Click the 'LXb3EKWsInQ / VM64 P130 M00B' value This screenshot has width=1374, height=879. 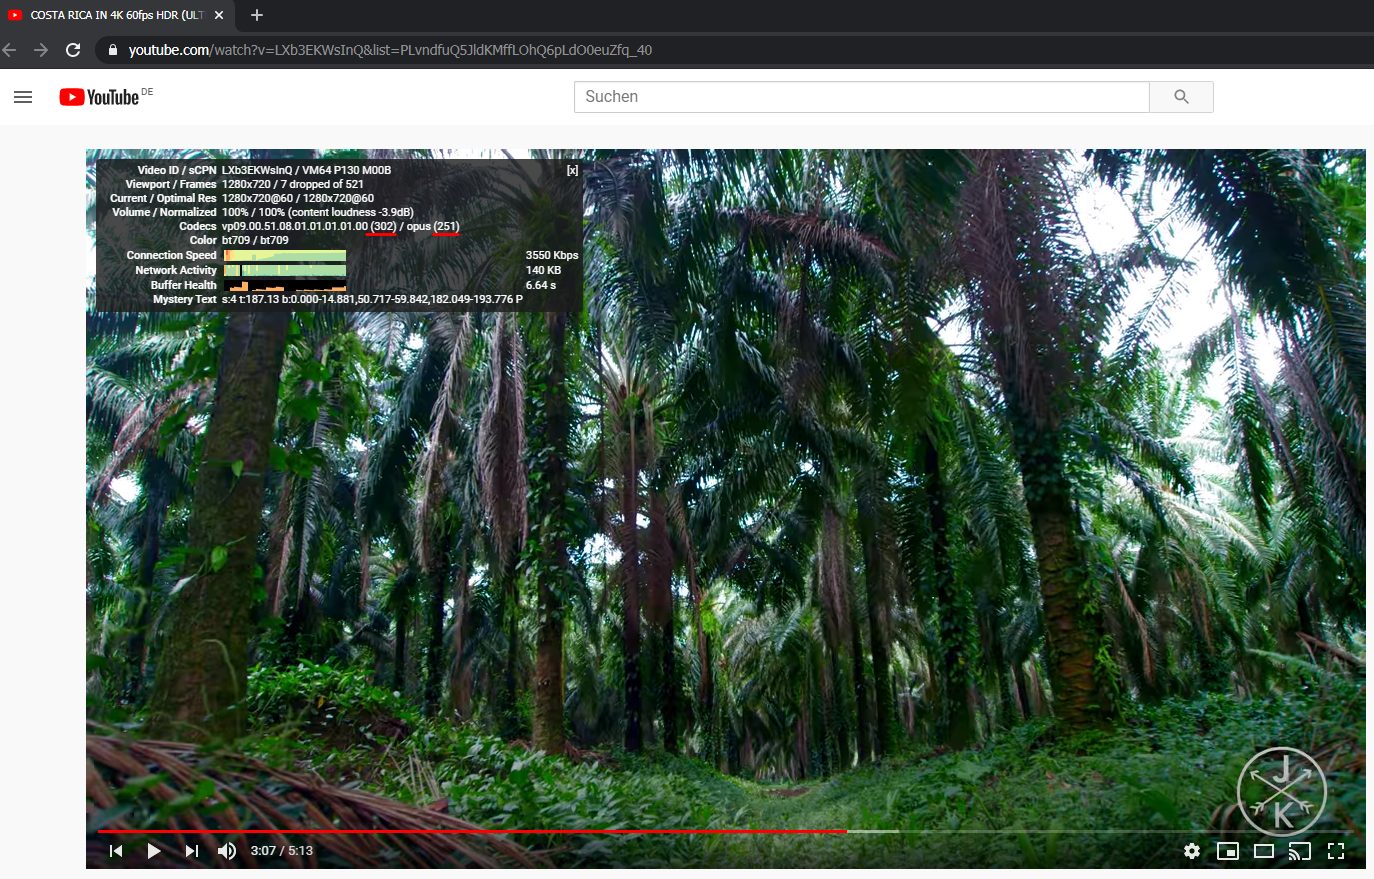pyautogui.click(x=307, y=170)
